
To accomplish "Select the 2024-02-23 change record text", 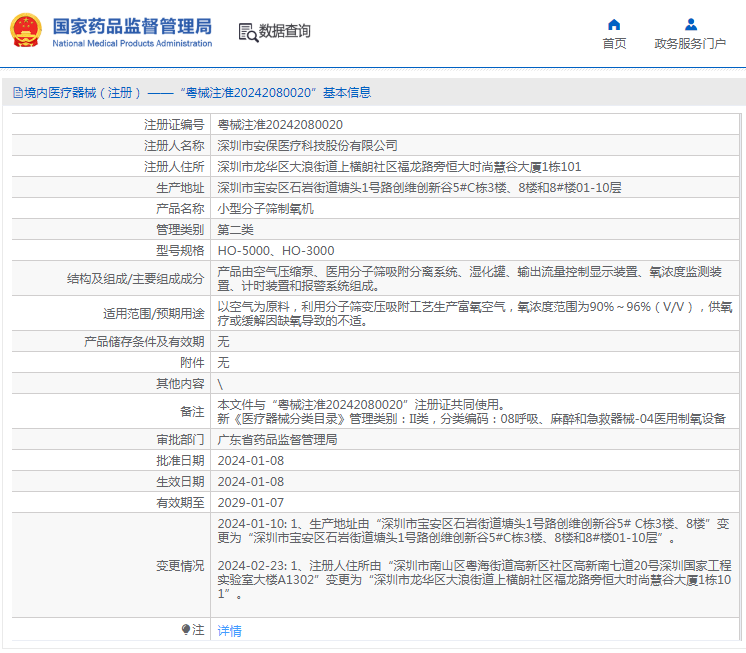I will tap(474, 580).
